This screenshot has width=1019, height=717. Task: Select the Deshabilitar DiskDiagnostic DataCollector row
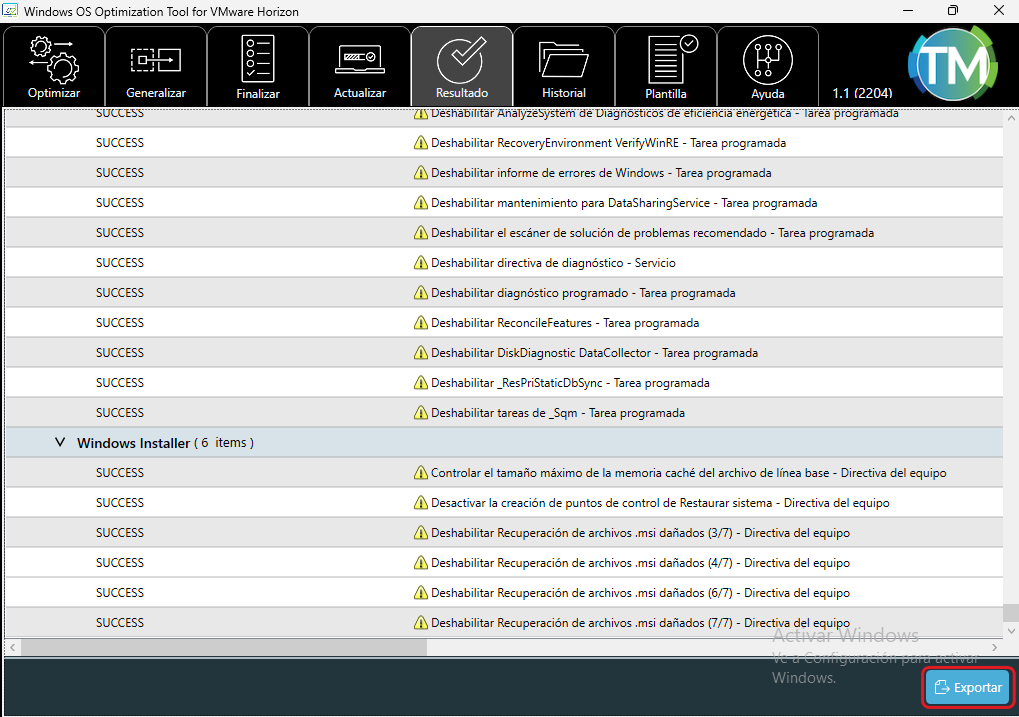pyautogui.click(x=594, y=353)
